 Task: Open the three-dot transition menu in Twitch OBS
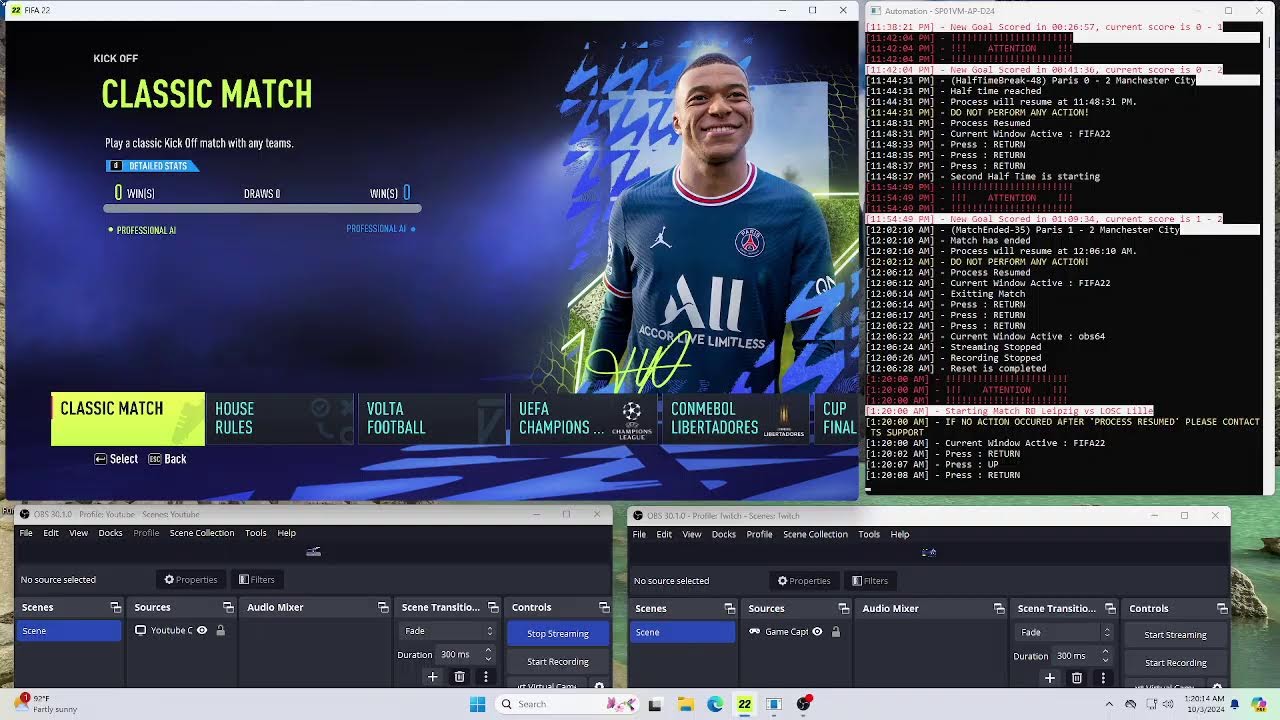point(1103,678)
